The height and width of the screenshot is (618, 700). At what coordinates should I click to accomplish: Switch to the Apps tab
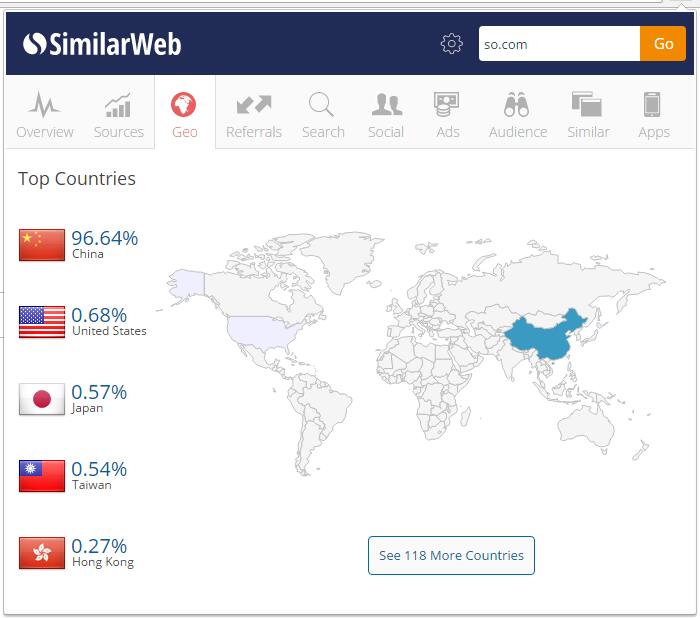[x=654, y=114]
